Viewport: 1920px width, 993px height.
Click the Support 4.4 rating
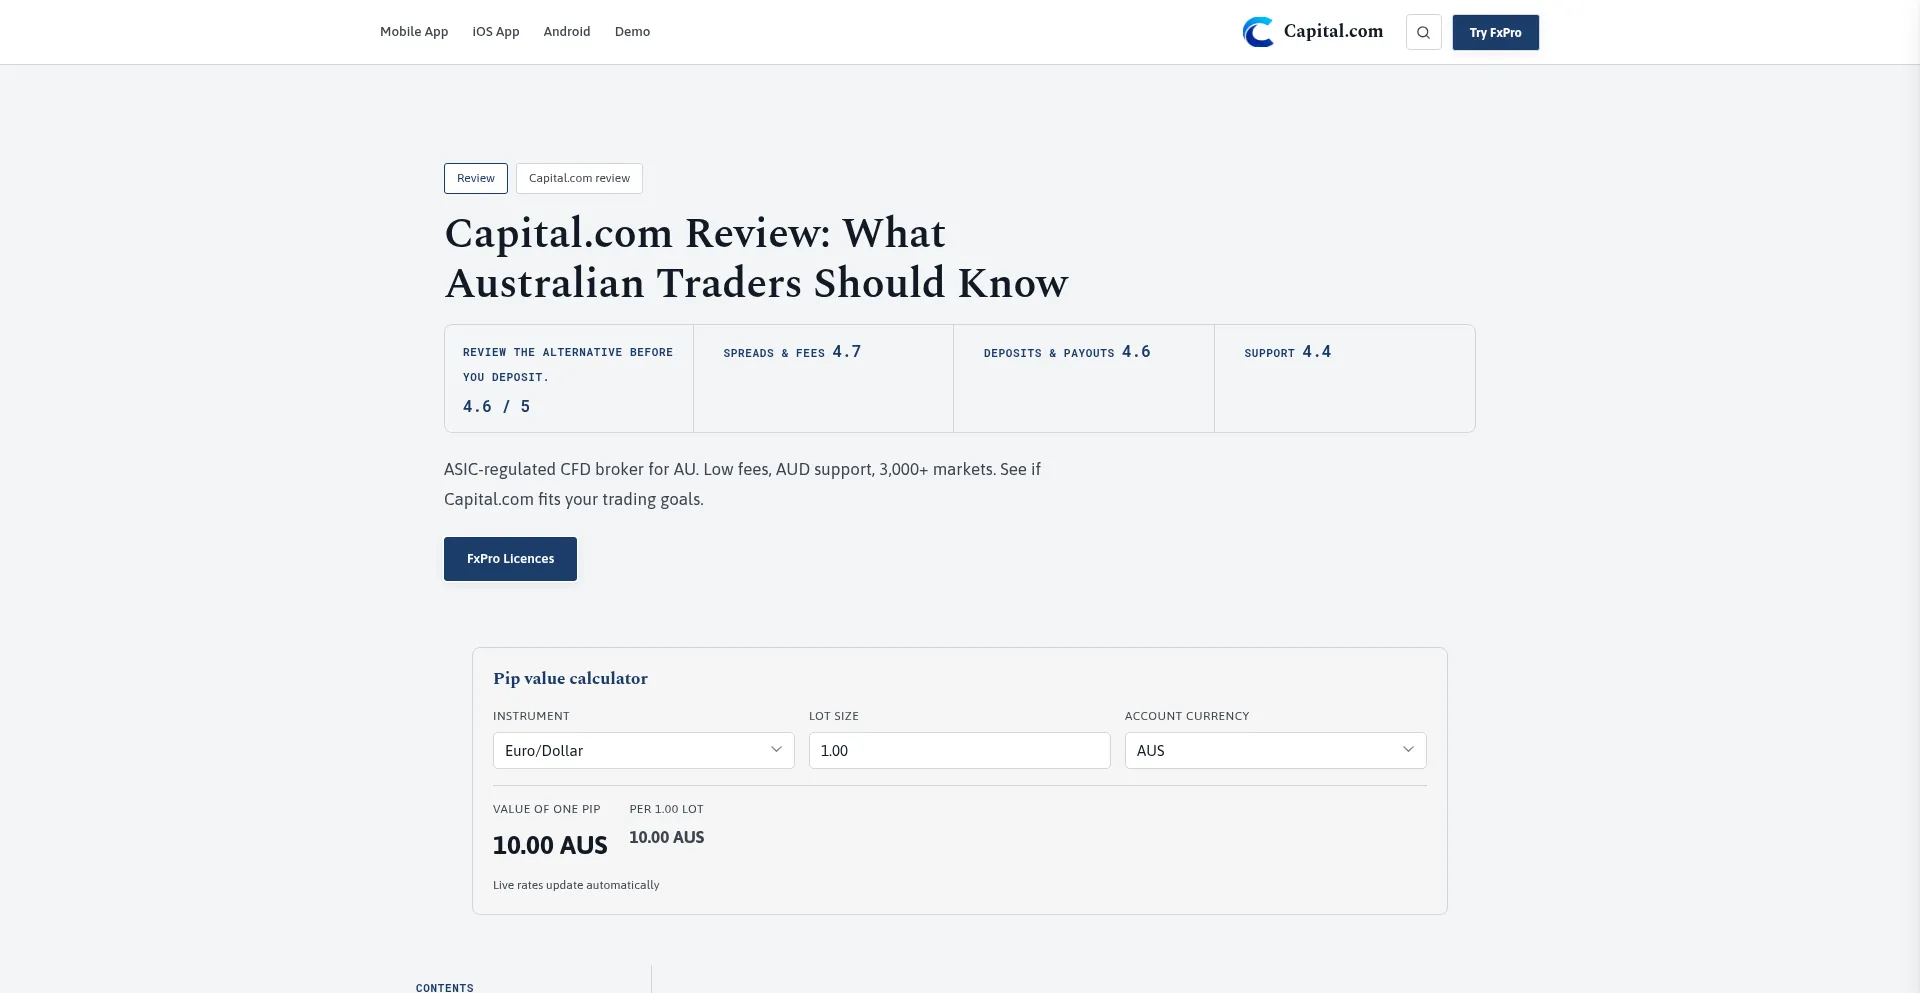coord(1288,352)
